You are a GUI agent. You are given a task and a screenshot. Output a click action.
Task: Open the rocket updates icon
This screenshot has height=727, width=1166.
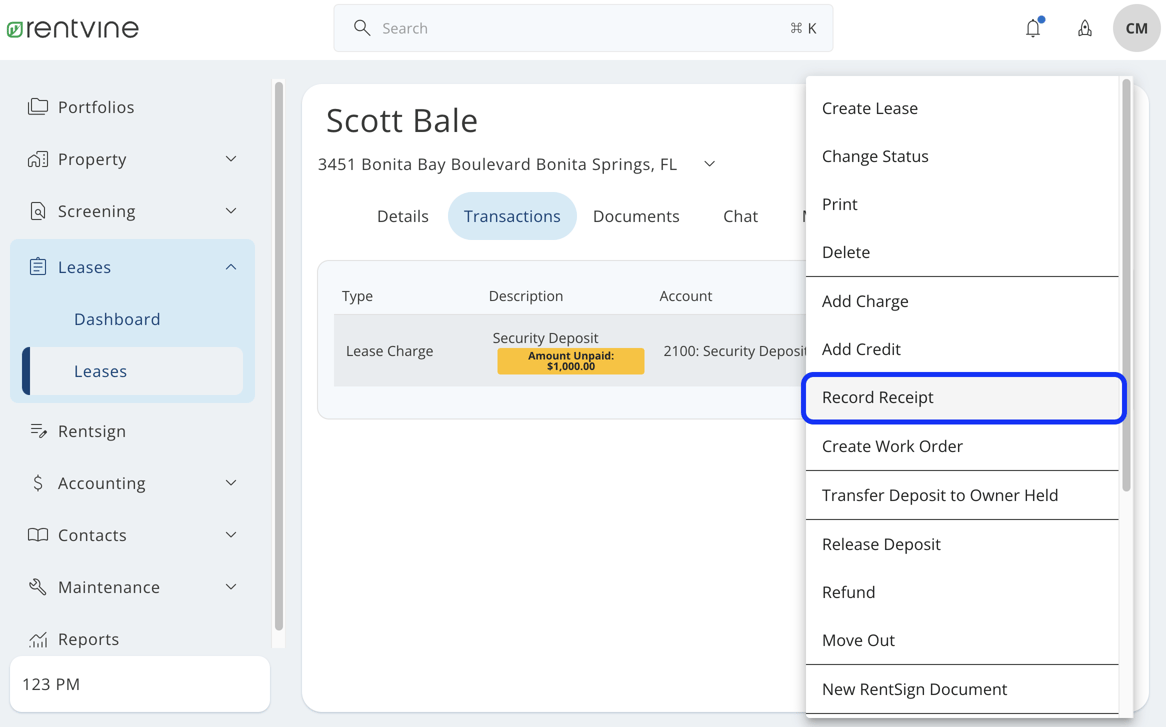click(1084, 28)
